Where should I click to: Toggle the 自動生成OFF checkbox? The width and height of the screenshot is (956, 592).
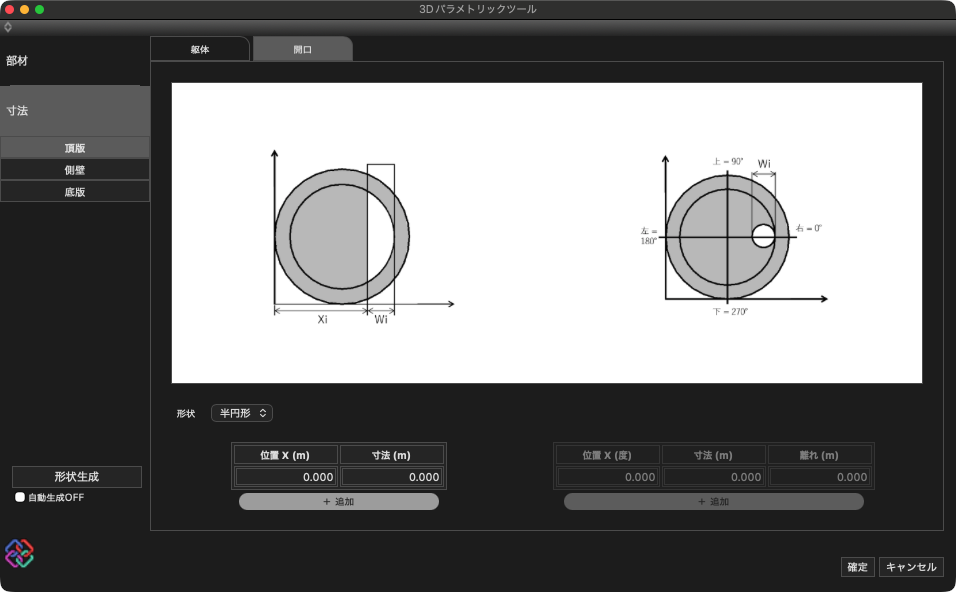(x=20, y=497)
